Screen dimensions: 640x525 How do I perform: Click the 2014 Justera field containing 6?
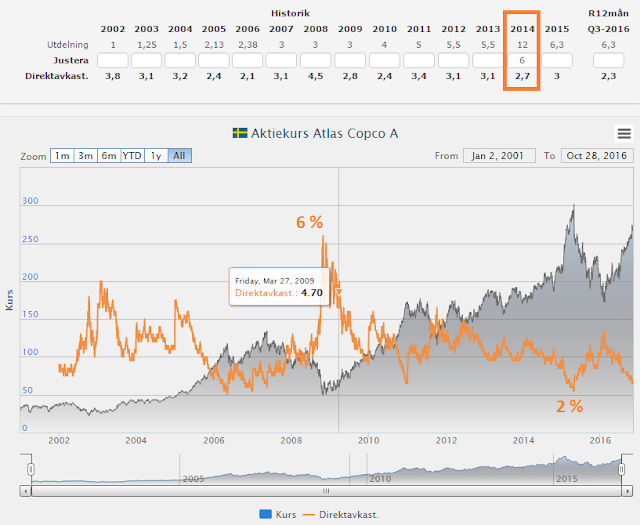coord(522,60)
